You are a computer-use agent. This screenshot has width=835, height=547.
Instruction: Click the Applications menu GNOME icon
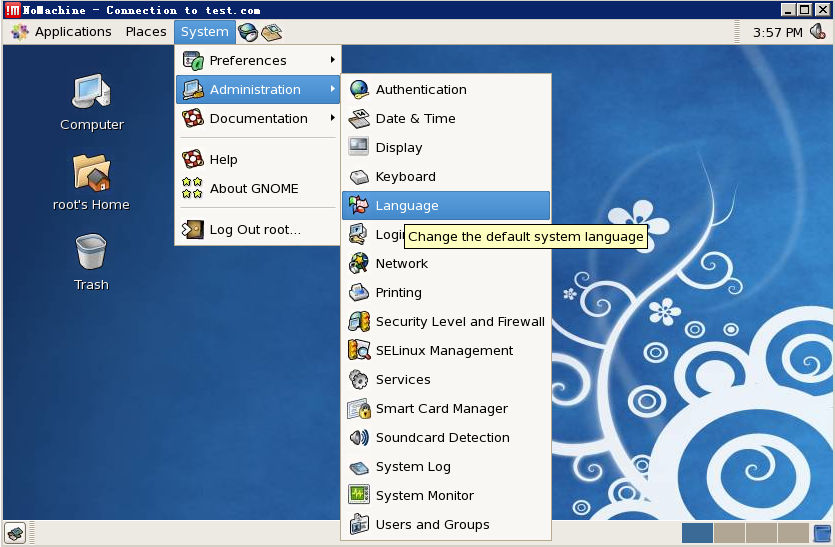click(x=20, y=32)
